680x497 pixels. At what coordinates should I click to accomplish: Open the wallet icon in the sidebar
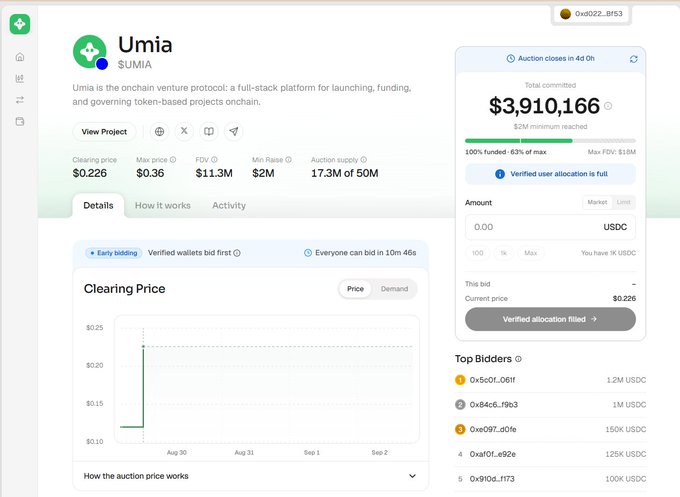click(20, 121)
